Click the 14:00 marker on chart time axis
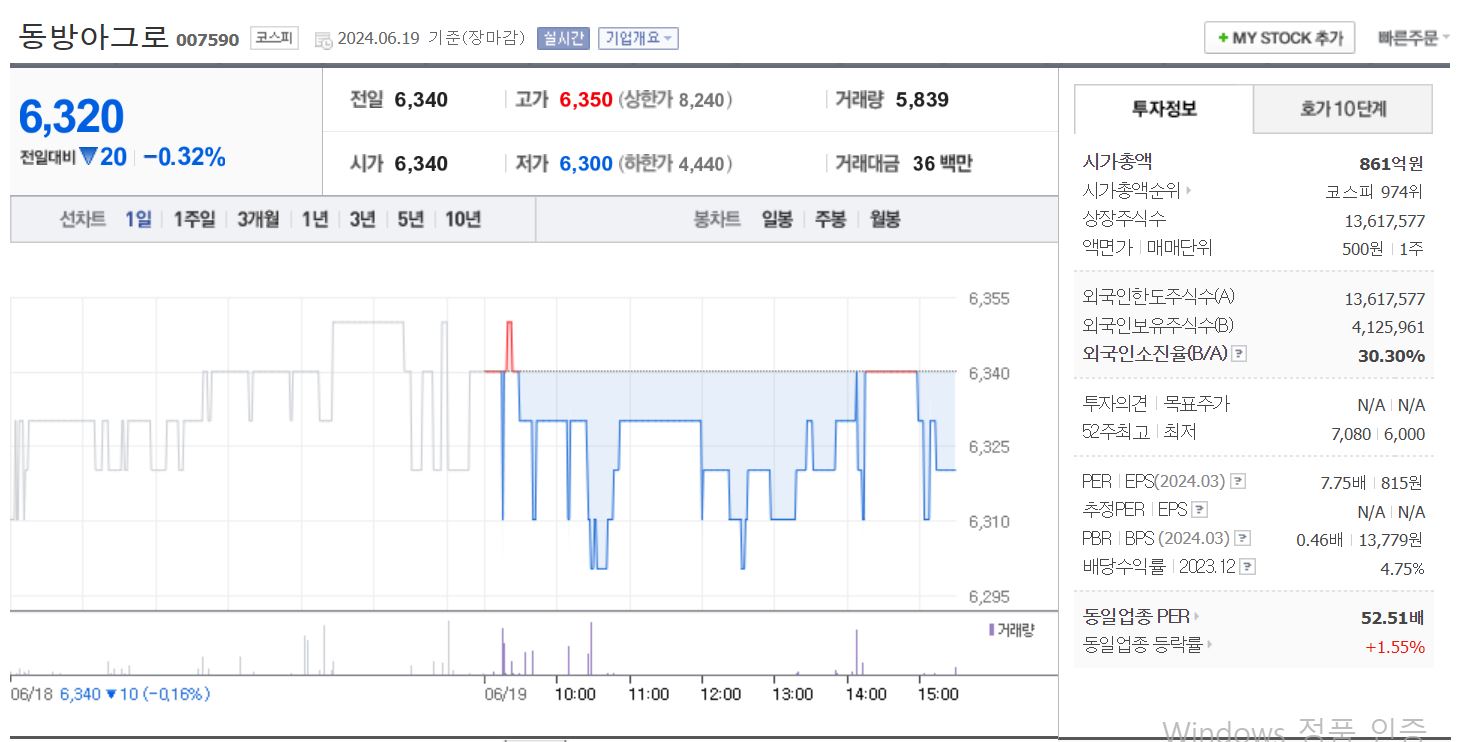This screenshot has width=1458, height=742. pos(866,694)
